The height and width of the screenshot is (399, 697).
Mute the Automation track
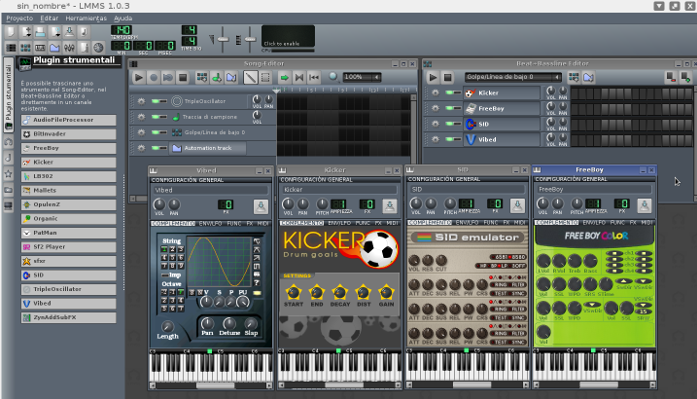click(x=155, y=148)
